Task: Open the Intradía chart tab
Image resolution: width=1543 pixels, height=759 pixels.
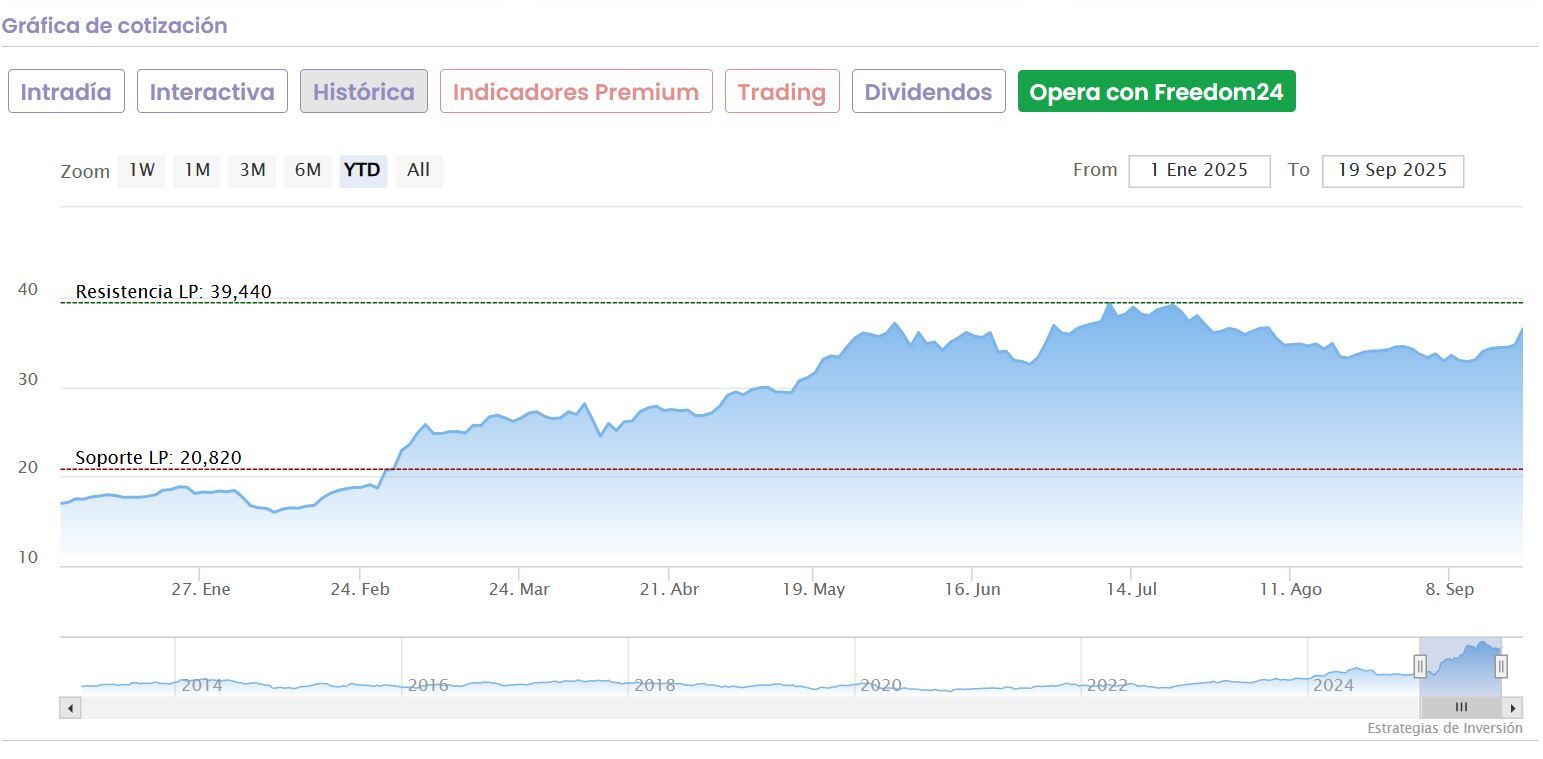Action: tap(66, 92)
